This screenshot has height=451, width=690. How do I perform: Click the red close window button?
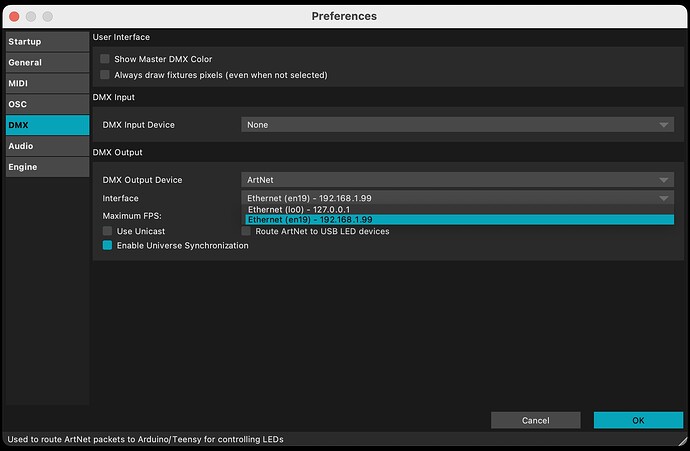click(x=13, y=17)
